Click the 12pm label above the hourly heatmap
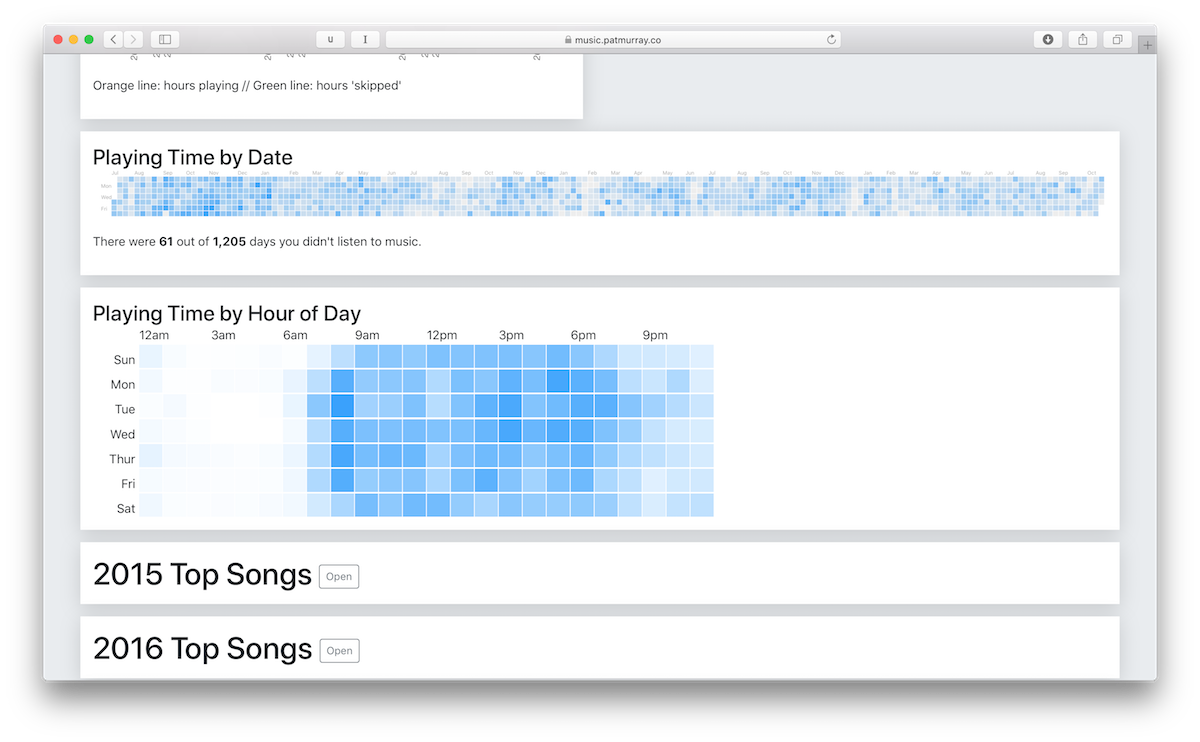This screenshot has width=1200, height=742. [442, 335]
